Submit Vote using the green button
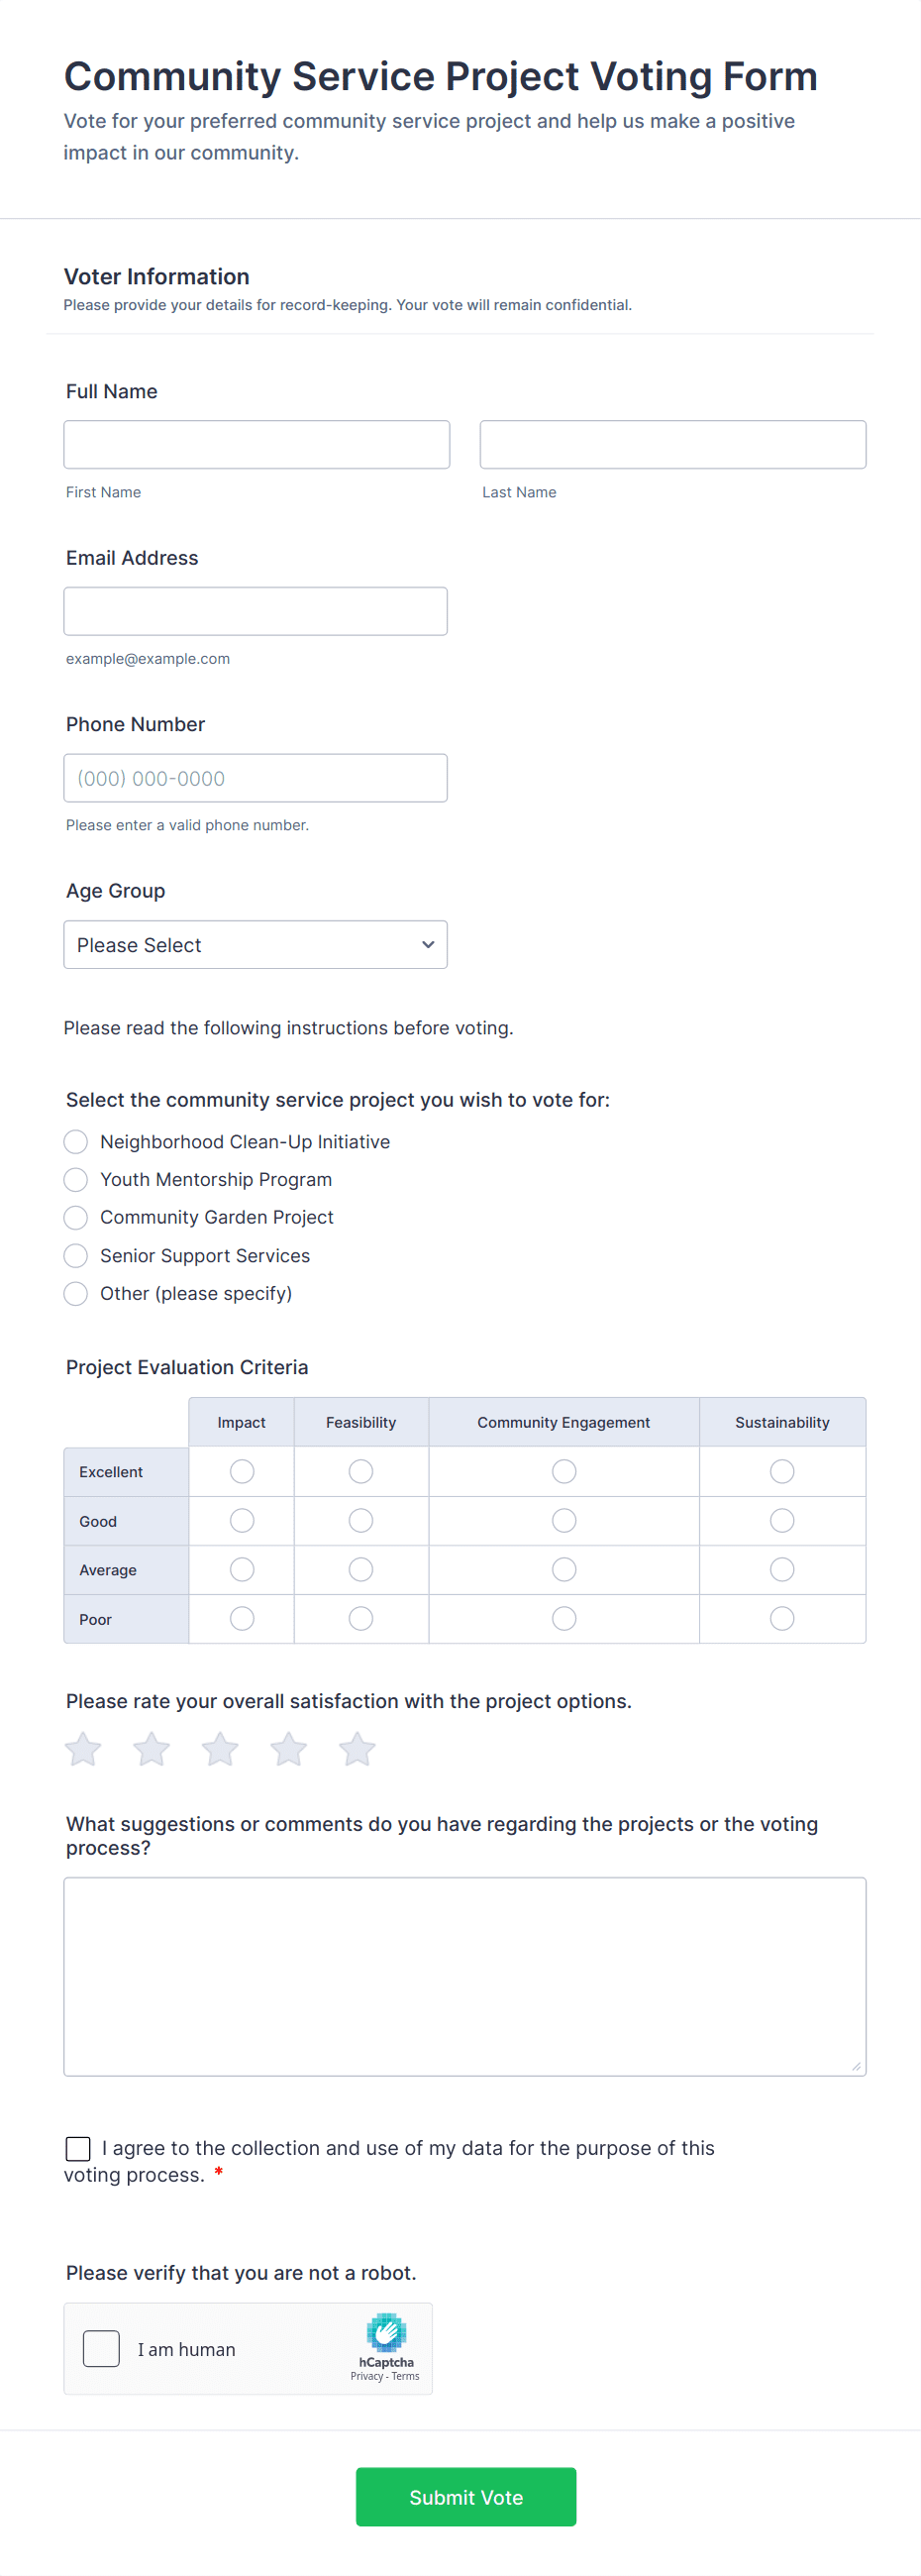Screen dimensions: 921x2576 (x=466, y=2497)
